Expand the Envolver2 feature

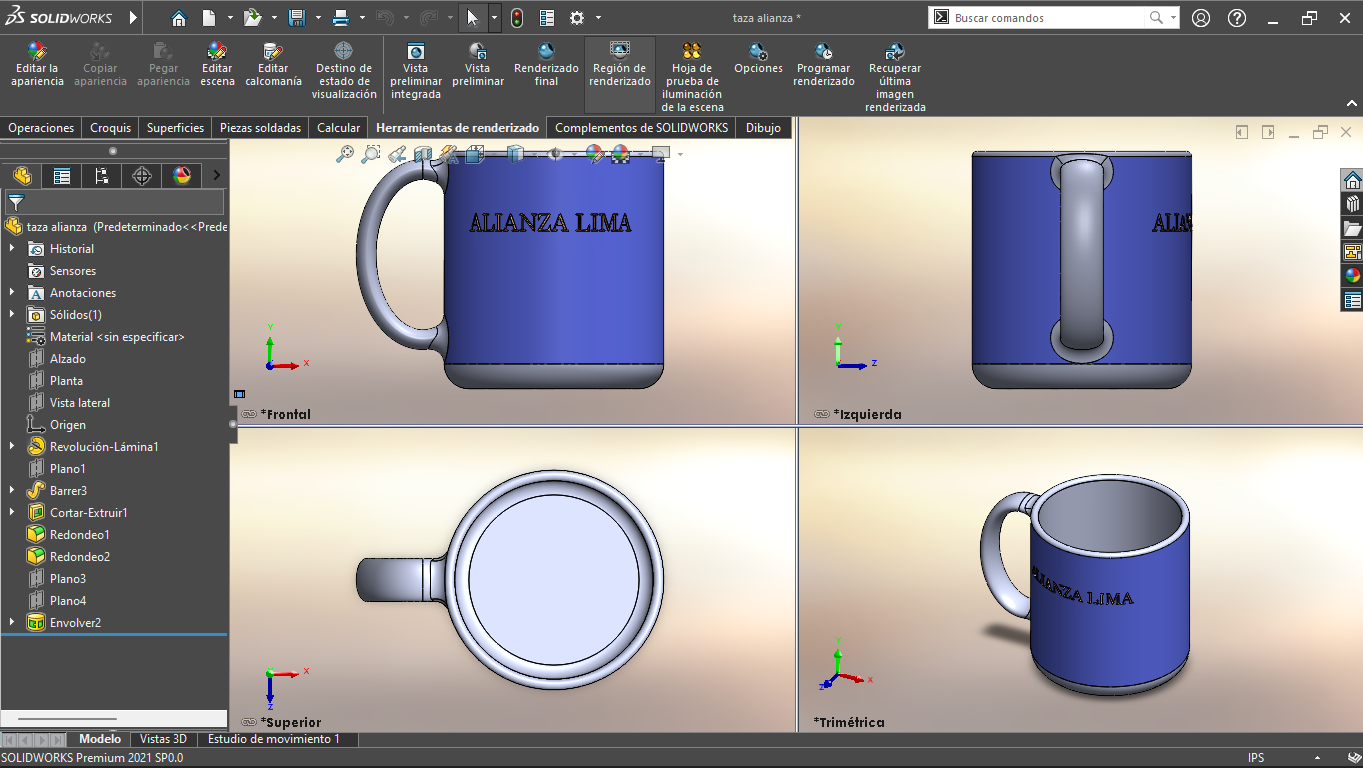pos(12,623)
